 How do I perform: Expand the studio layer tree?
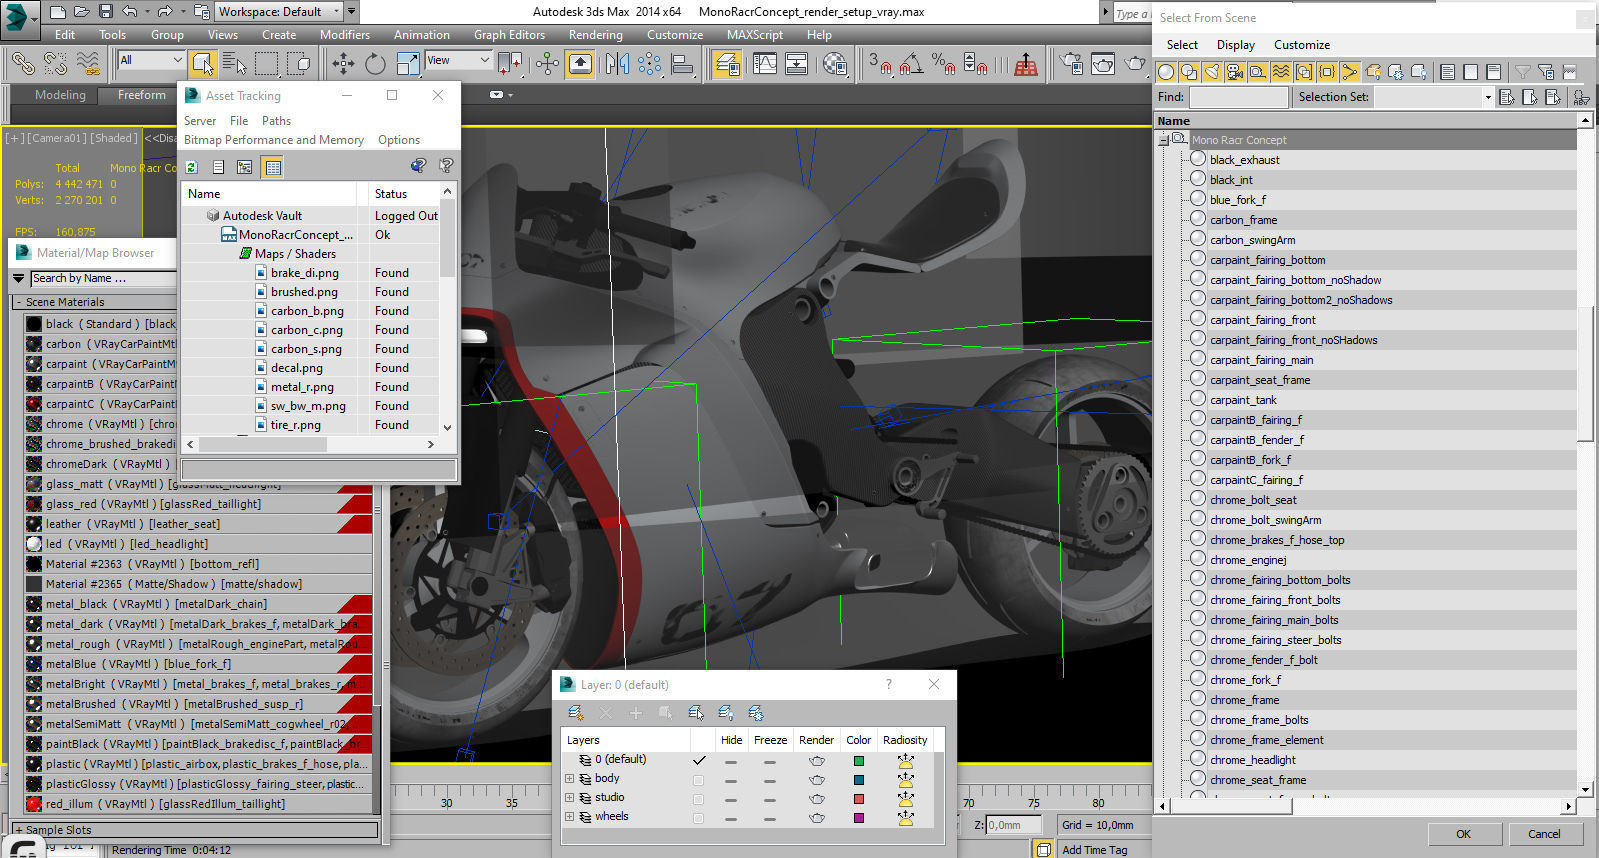click(x=570, y=798)
